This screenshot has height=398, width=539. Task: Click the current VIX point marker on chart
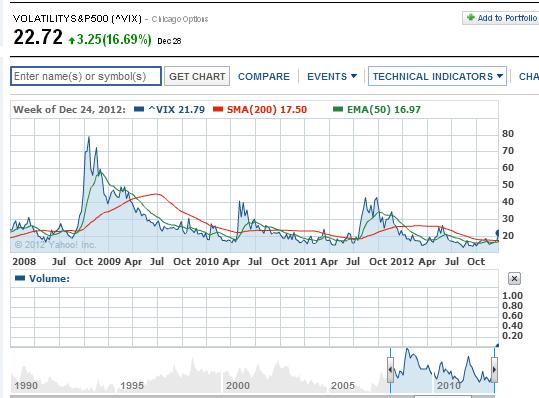point(497,233)
